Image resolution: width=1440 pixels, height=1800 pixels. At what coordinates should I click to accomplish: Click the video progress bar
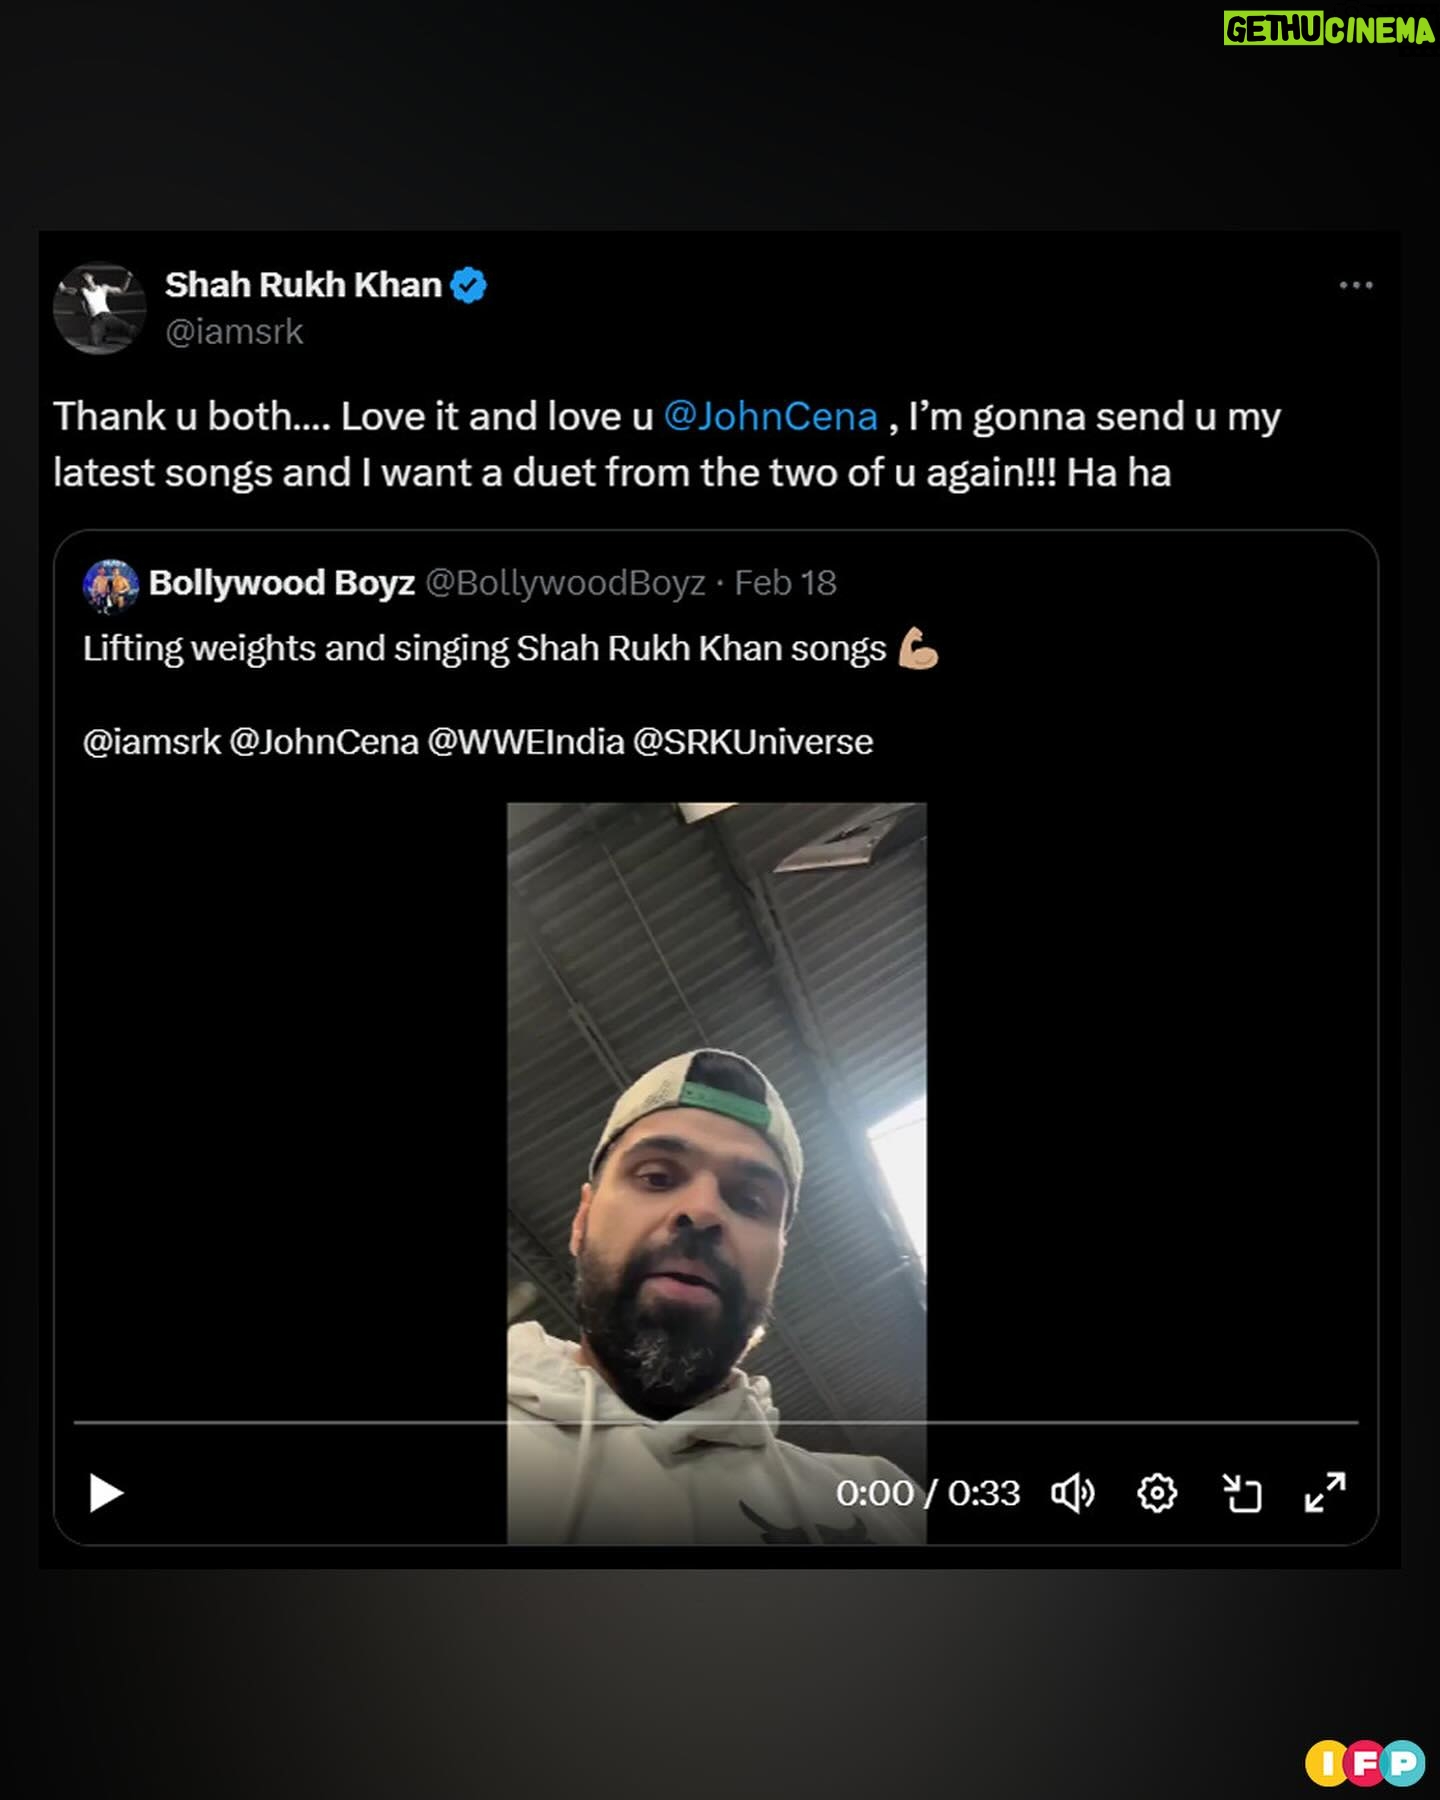[x=716, y=1421]
